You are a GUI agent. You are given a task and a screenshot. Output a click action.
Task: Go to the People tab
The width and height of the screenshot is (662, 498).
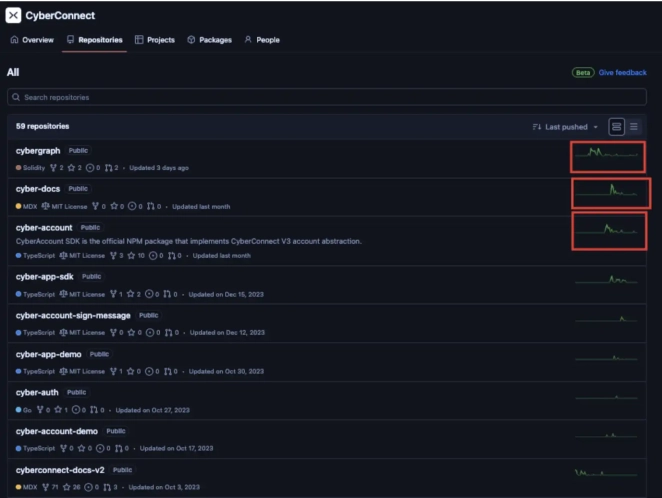click(262, 40)
